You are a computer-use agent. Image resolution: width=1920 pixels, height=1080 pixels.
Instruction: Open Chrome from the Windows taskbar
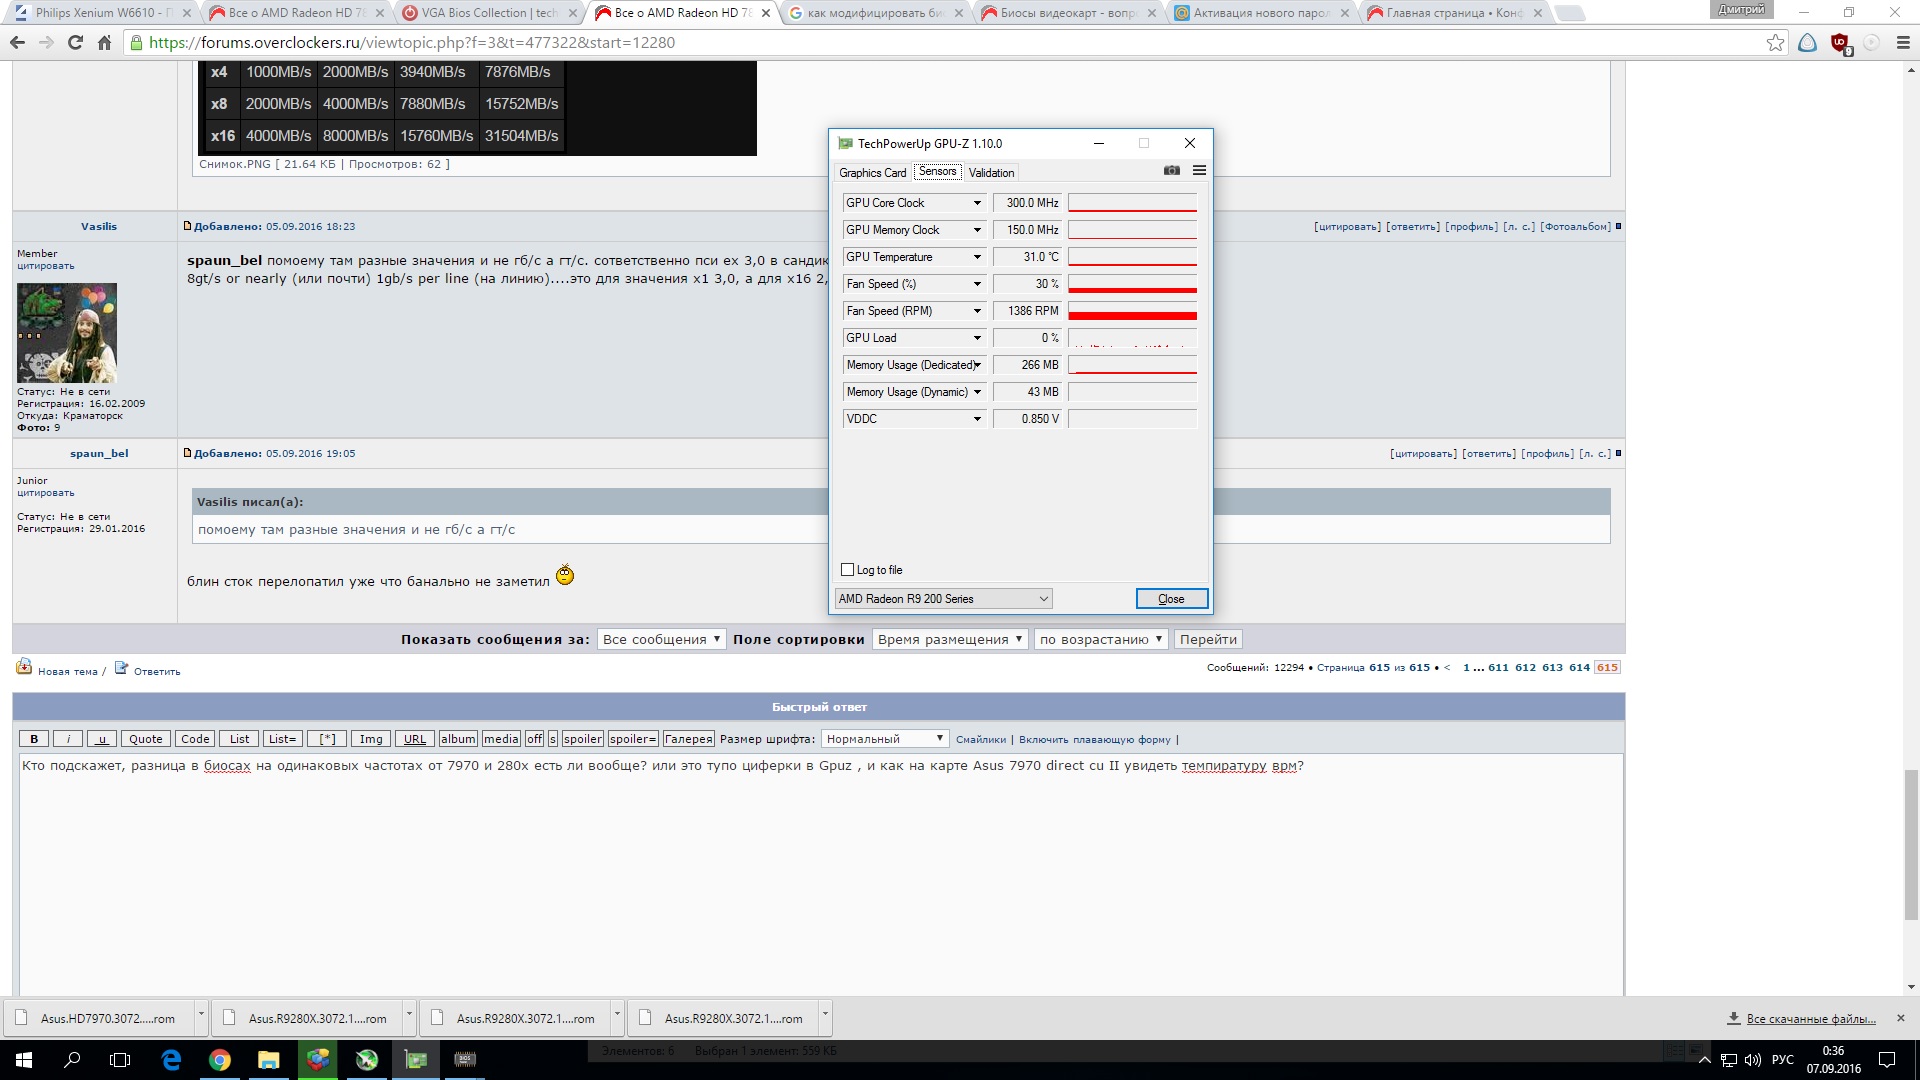[x=220, y=1060]
